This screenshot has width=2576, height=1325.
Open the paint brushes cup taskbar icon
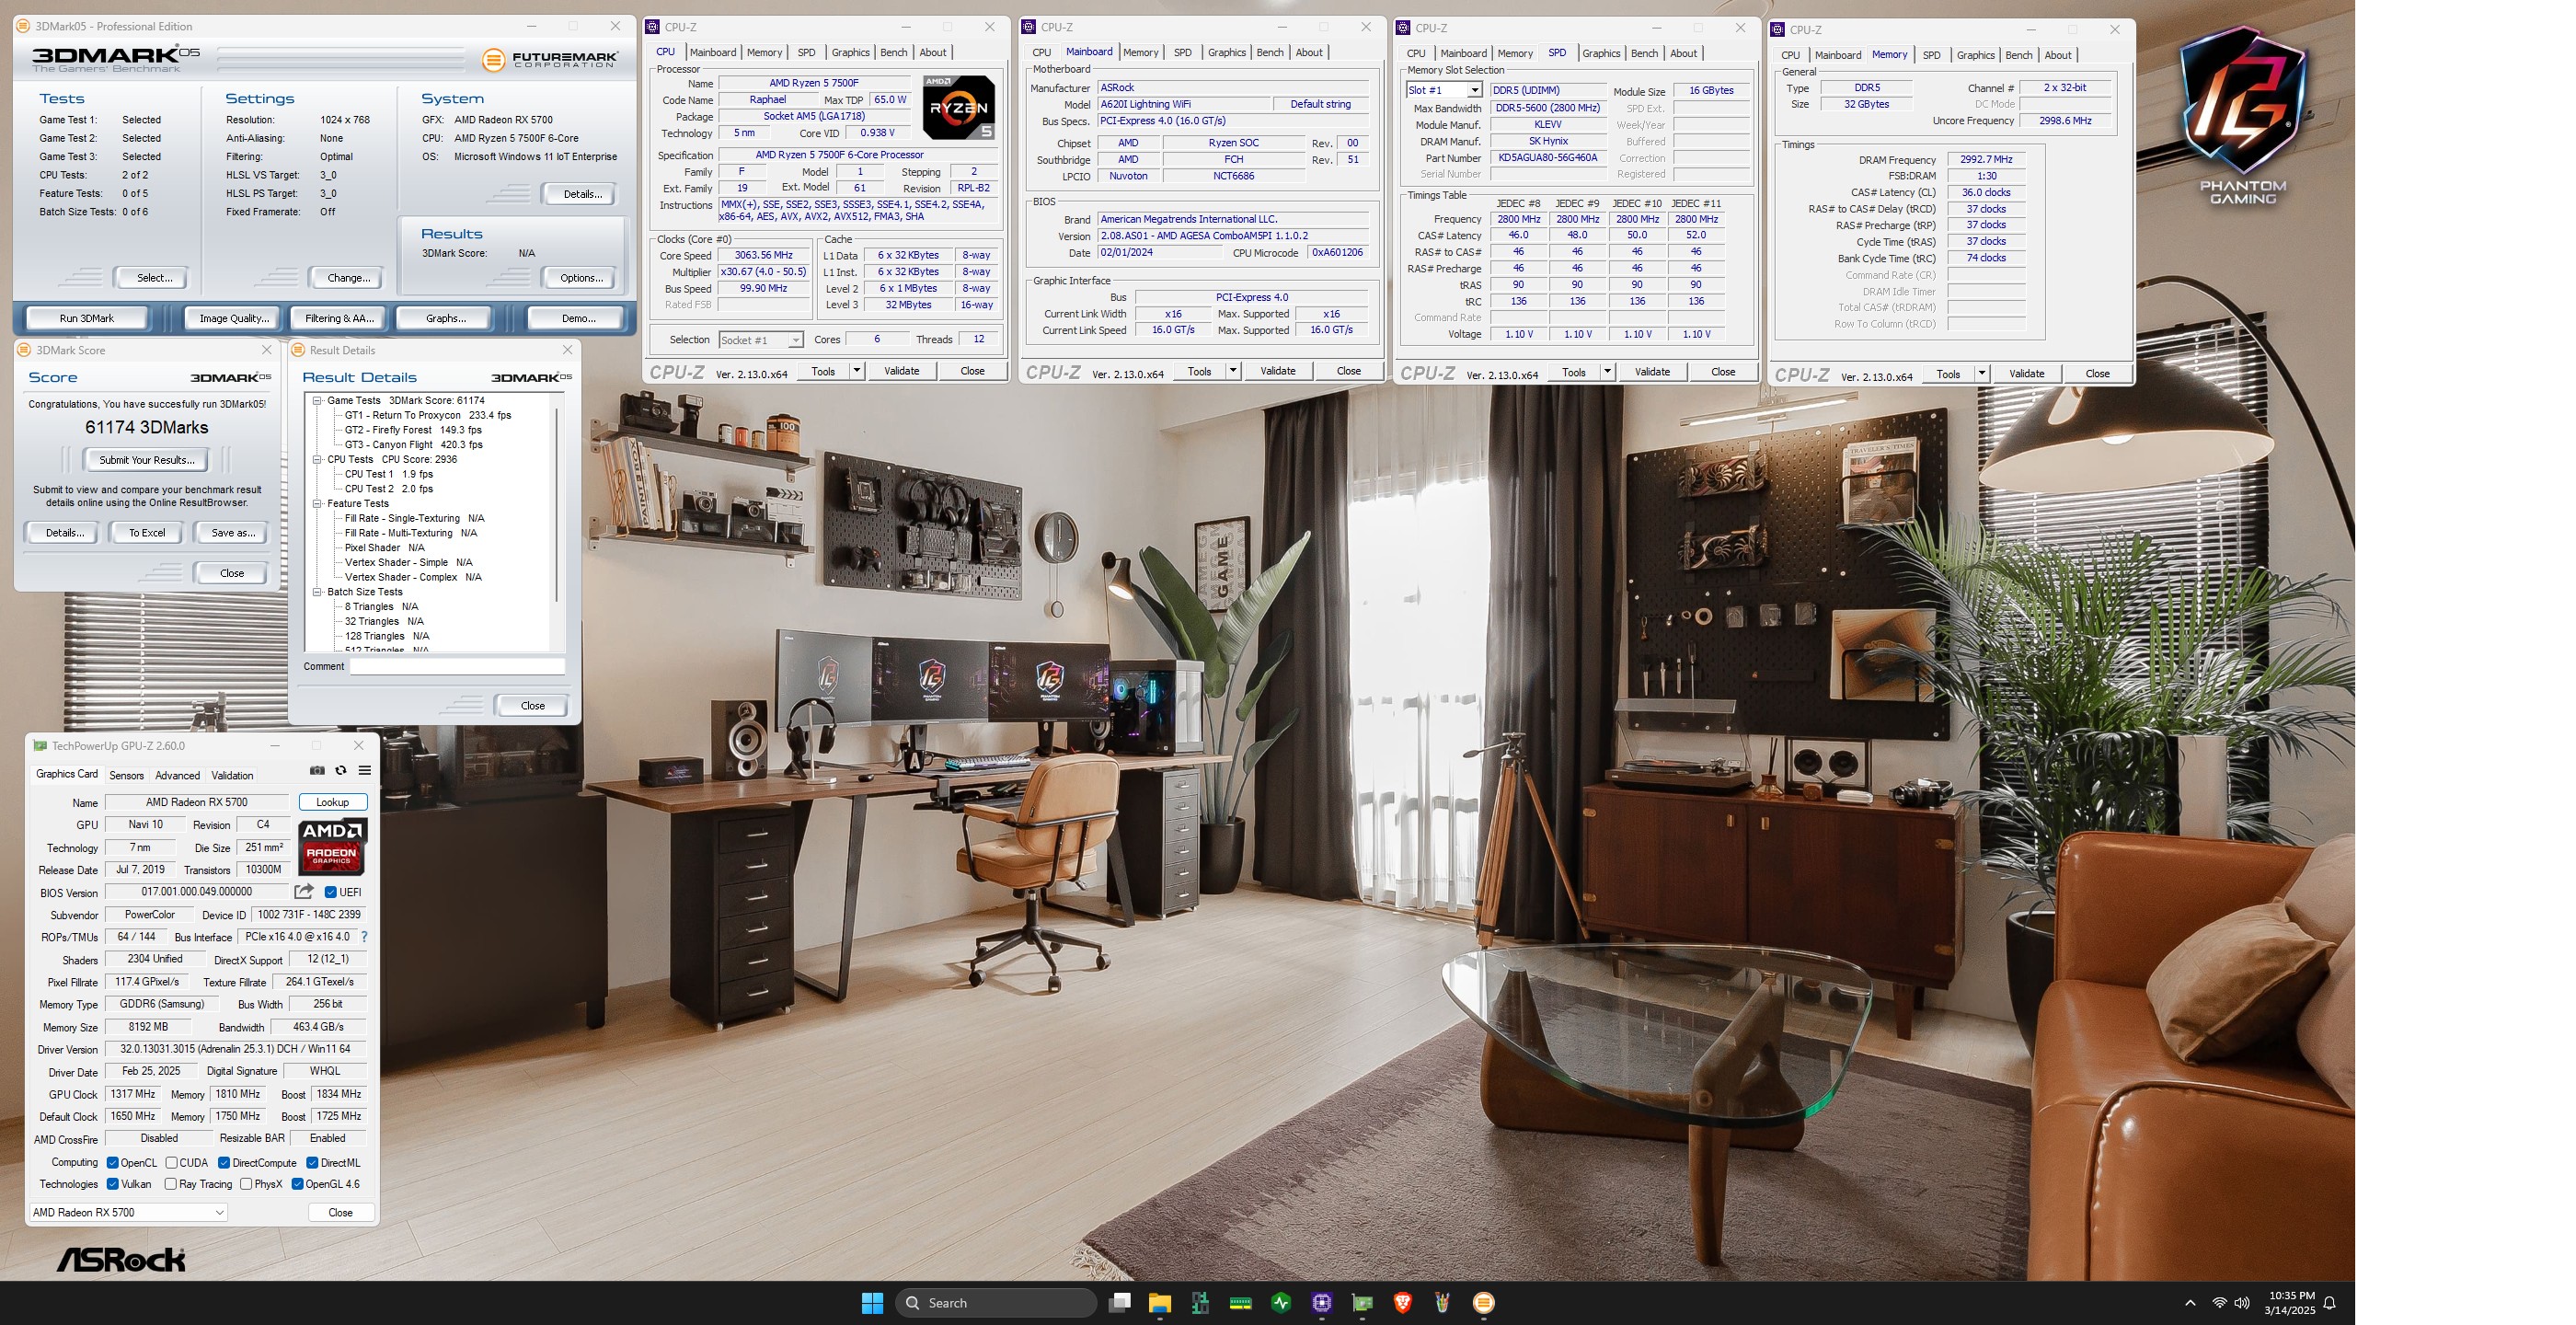pos(1443,1302)
